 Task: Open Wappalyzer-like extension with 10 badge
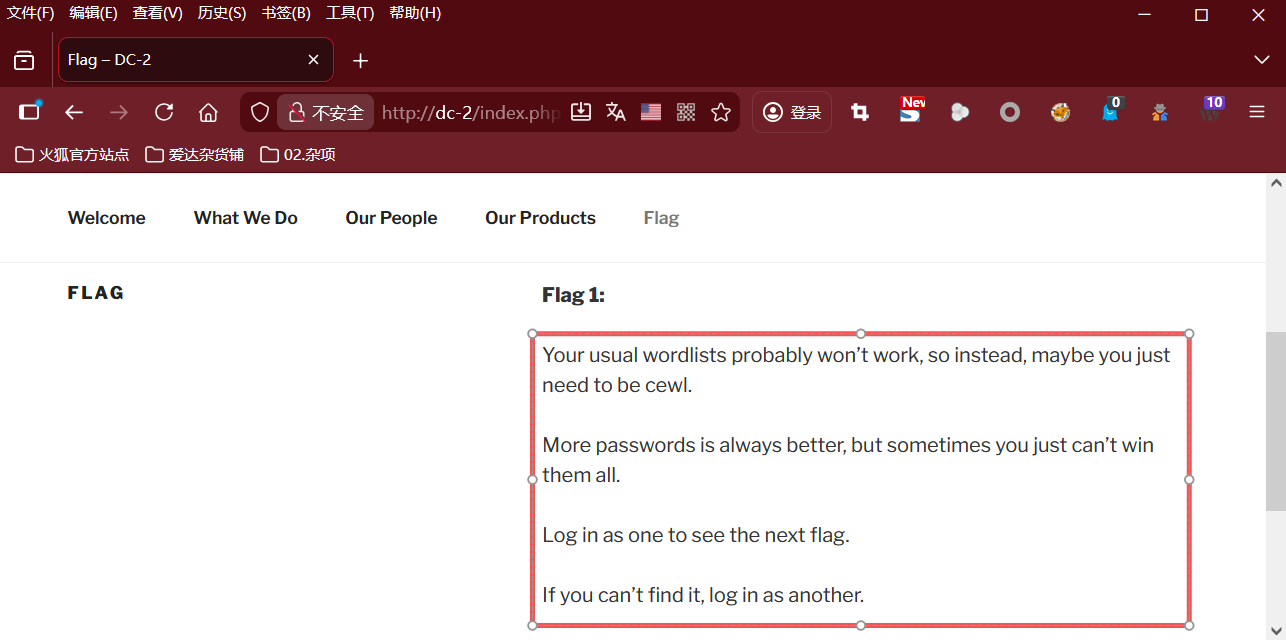[1211, 111]
